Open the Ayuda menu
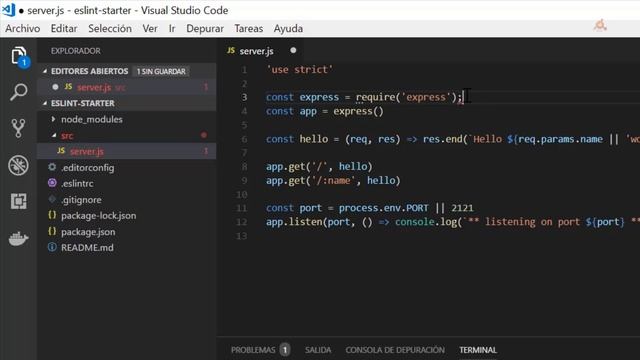The height and width of the screenshot is (360, 640). pyautogui.click(x=288, y=29)
